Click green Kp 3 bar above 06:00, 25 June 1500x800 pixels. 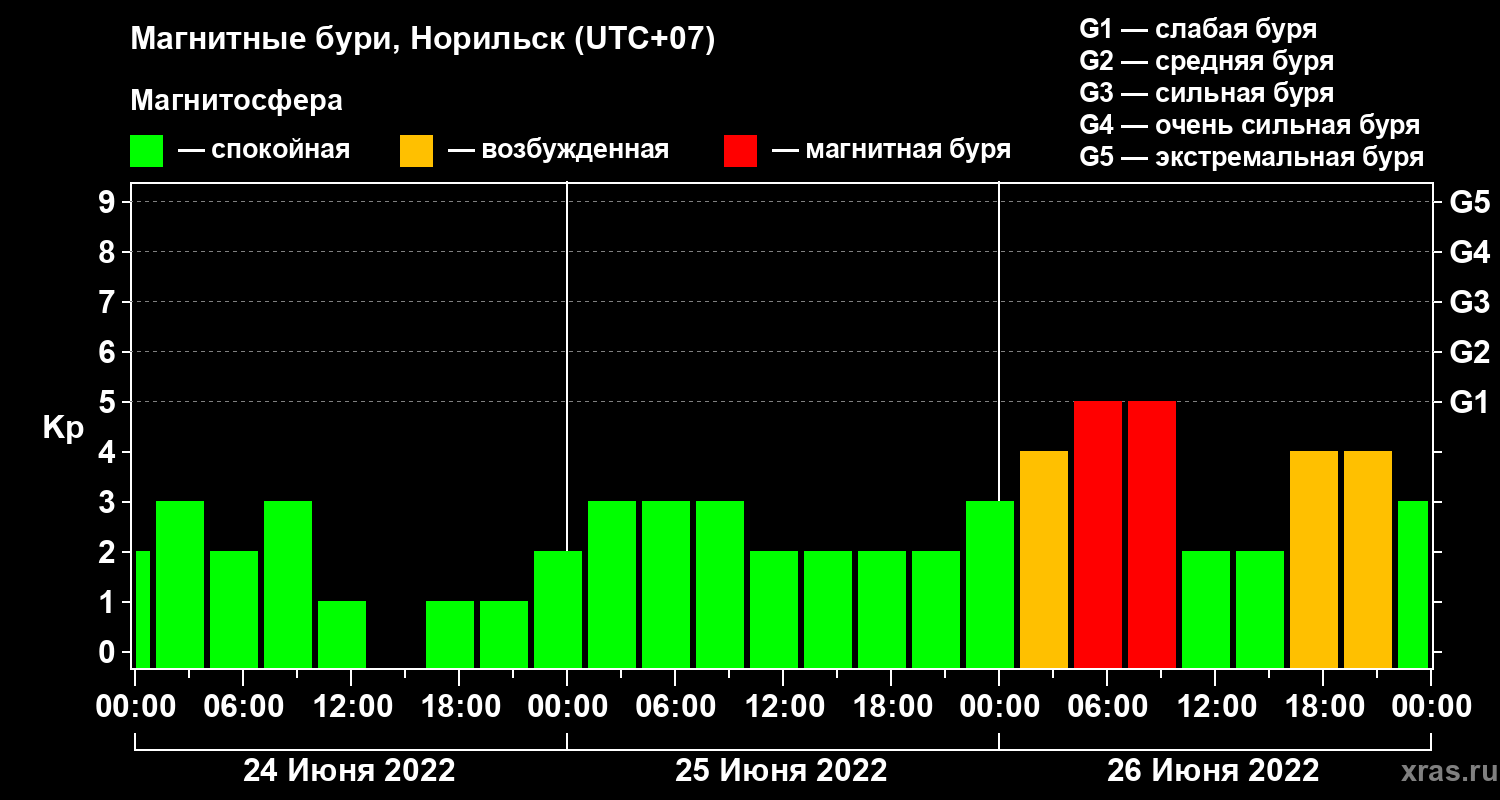coord(666,584)
